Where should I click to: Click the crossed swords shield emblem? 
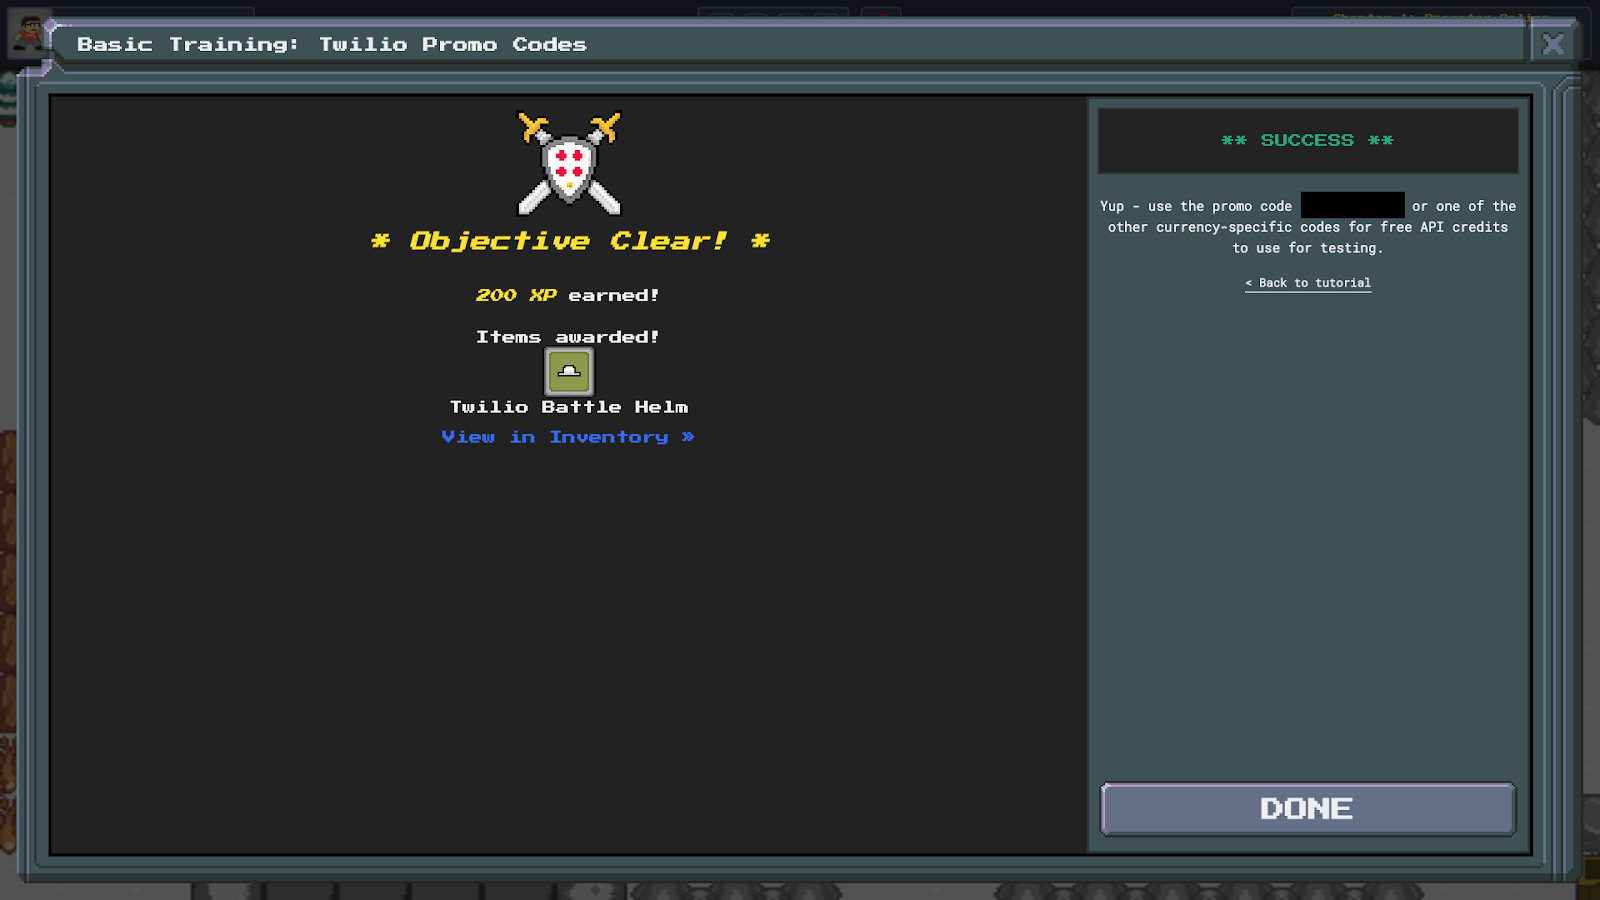569,163
